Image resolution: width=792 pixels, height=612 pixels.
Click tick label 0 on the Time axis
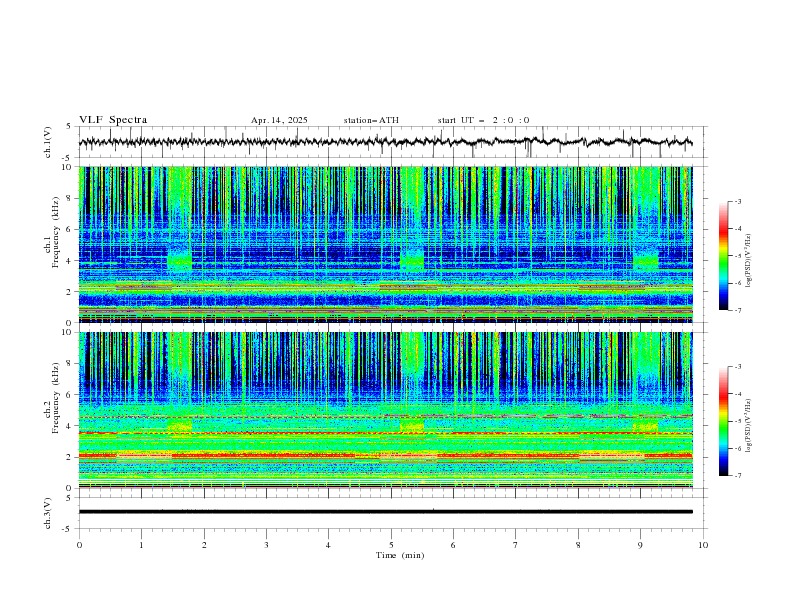coord(79,545)
